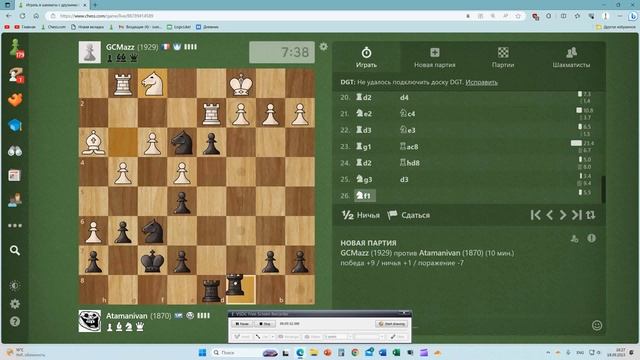This screenshot has height=360, width=640.
Task: Select move ac8 on row 23
Action: pos(409,147)
